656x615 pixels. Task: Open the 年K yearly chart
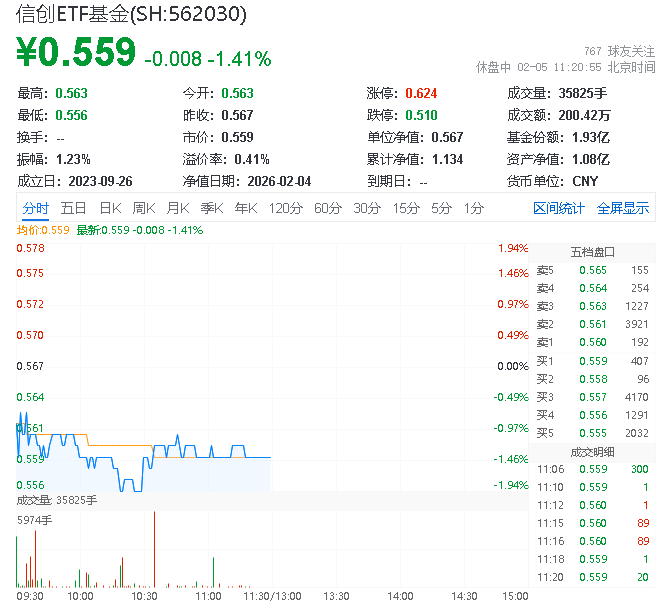(x=245, y=208)
